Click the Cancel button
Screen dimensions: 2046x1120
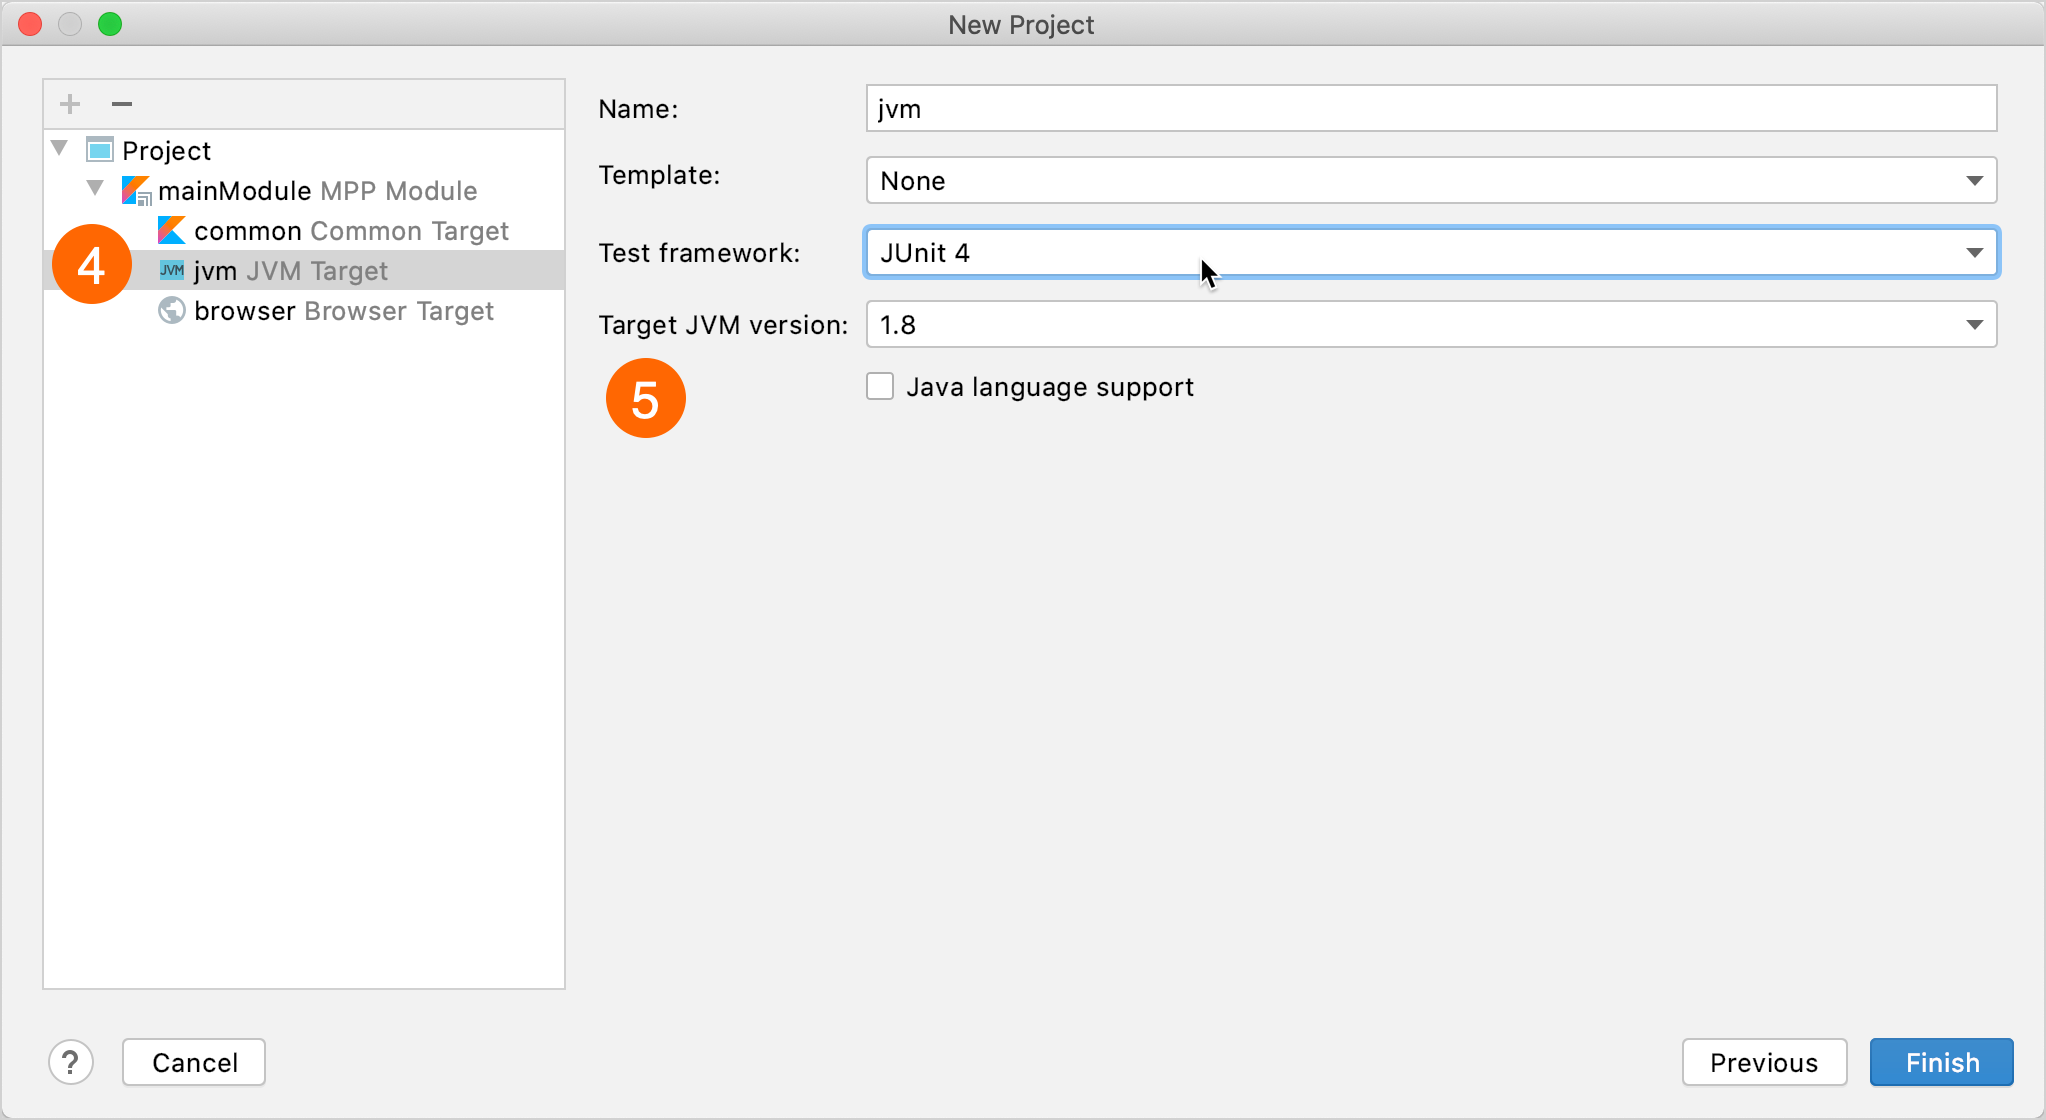click(x=194, y=1062)
